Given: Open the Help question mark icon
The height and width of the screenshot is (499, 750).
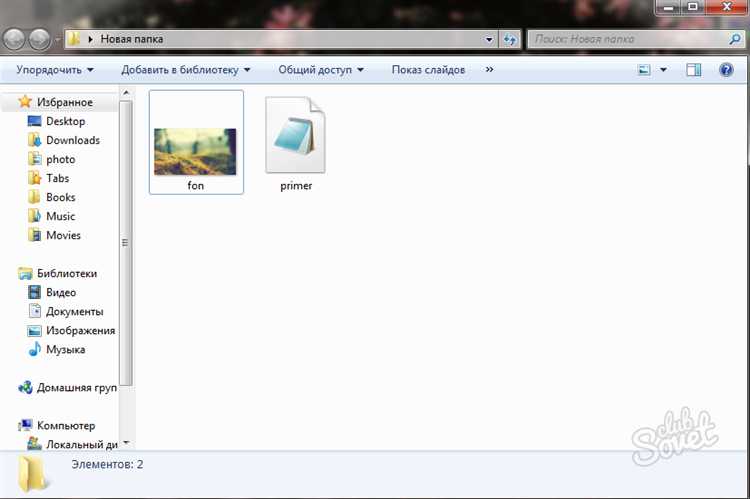Looking at the screenshot, I should click(725, 70).
